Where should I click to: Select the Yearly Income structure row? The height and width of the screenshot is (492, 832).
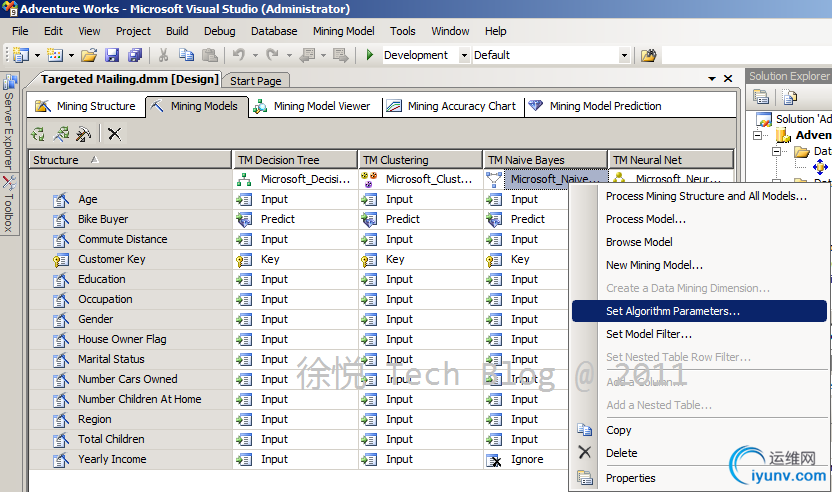[131, 460]
